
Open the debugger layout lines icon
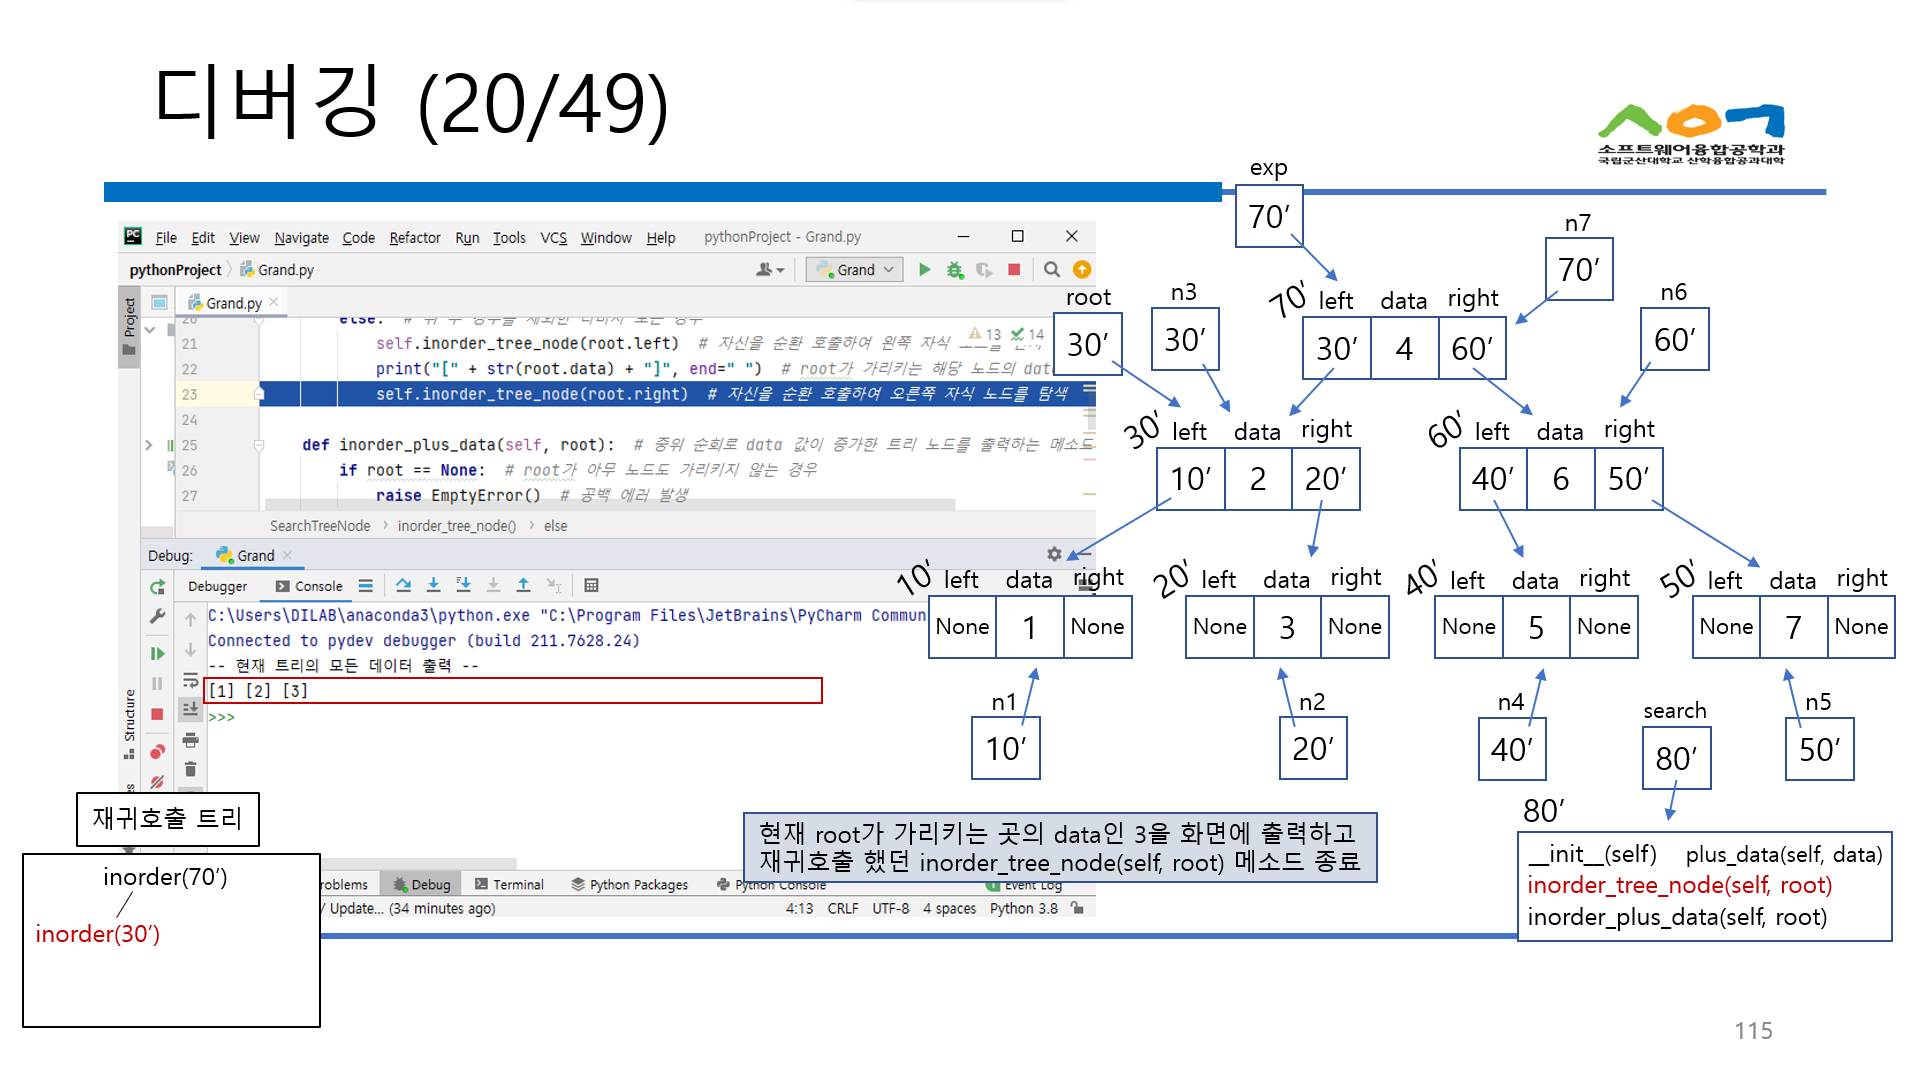click(x=365, y=586)
